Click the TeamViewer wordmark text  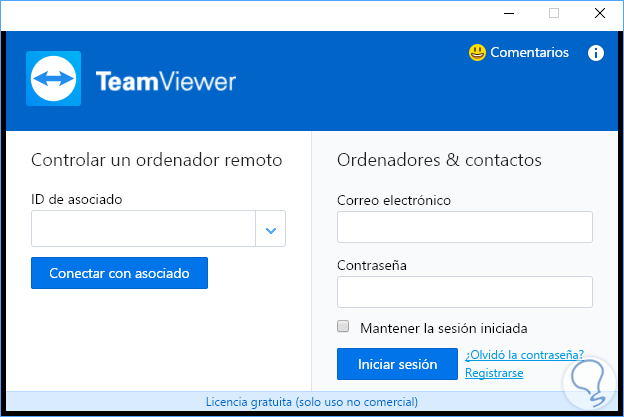pos(166,82)
